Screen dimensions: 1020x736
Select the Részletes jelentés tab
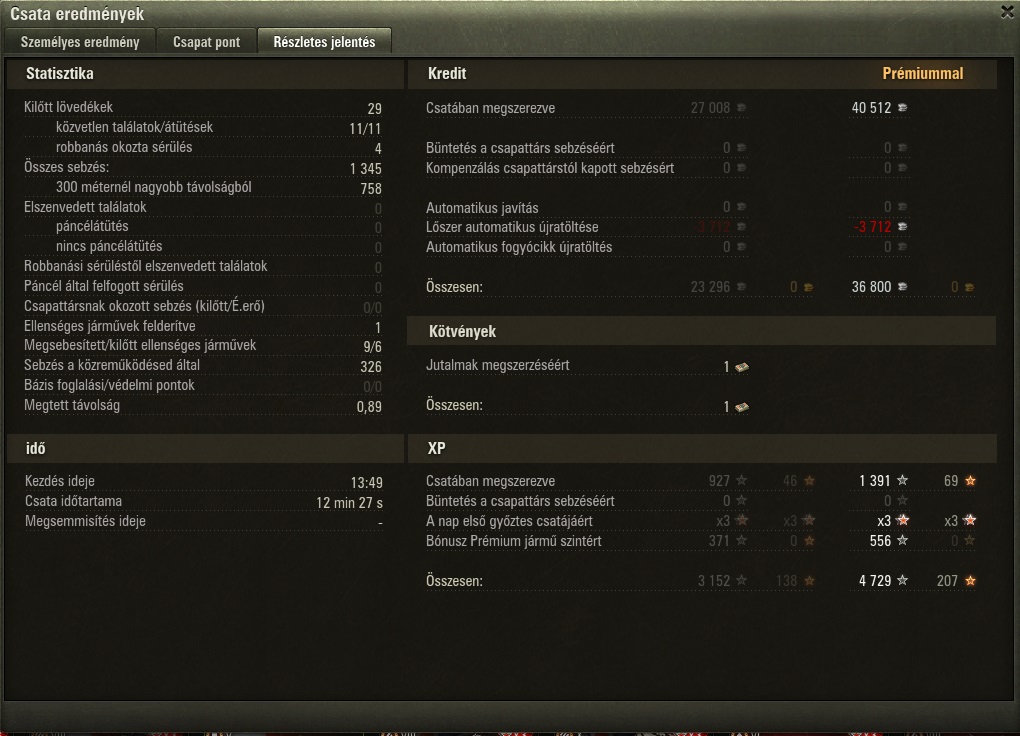coord(324,42)
